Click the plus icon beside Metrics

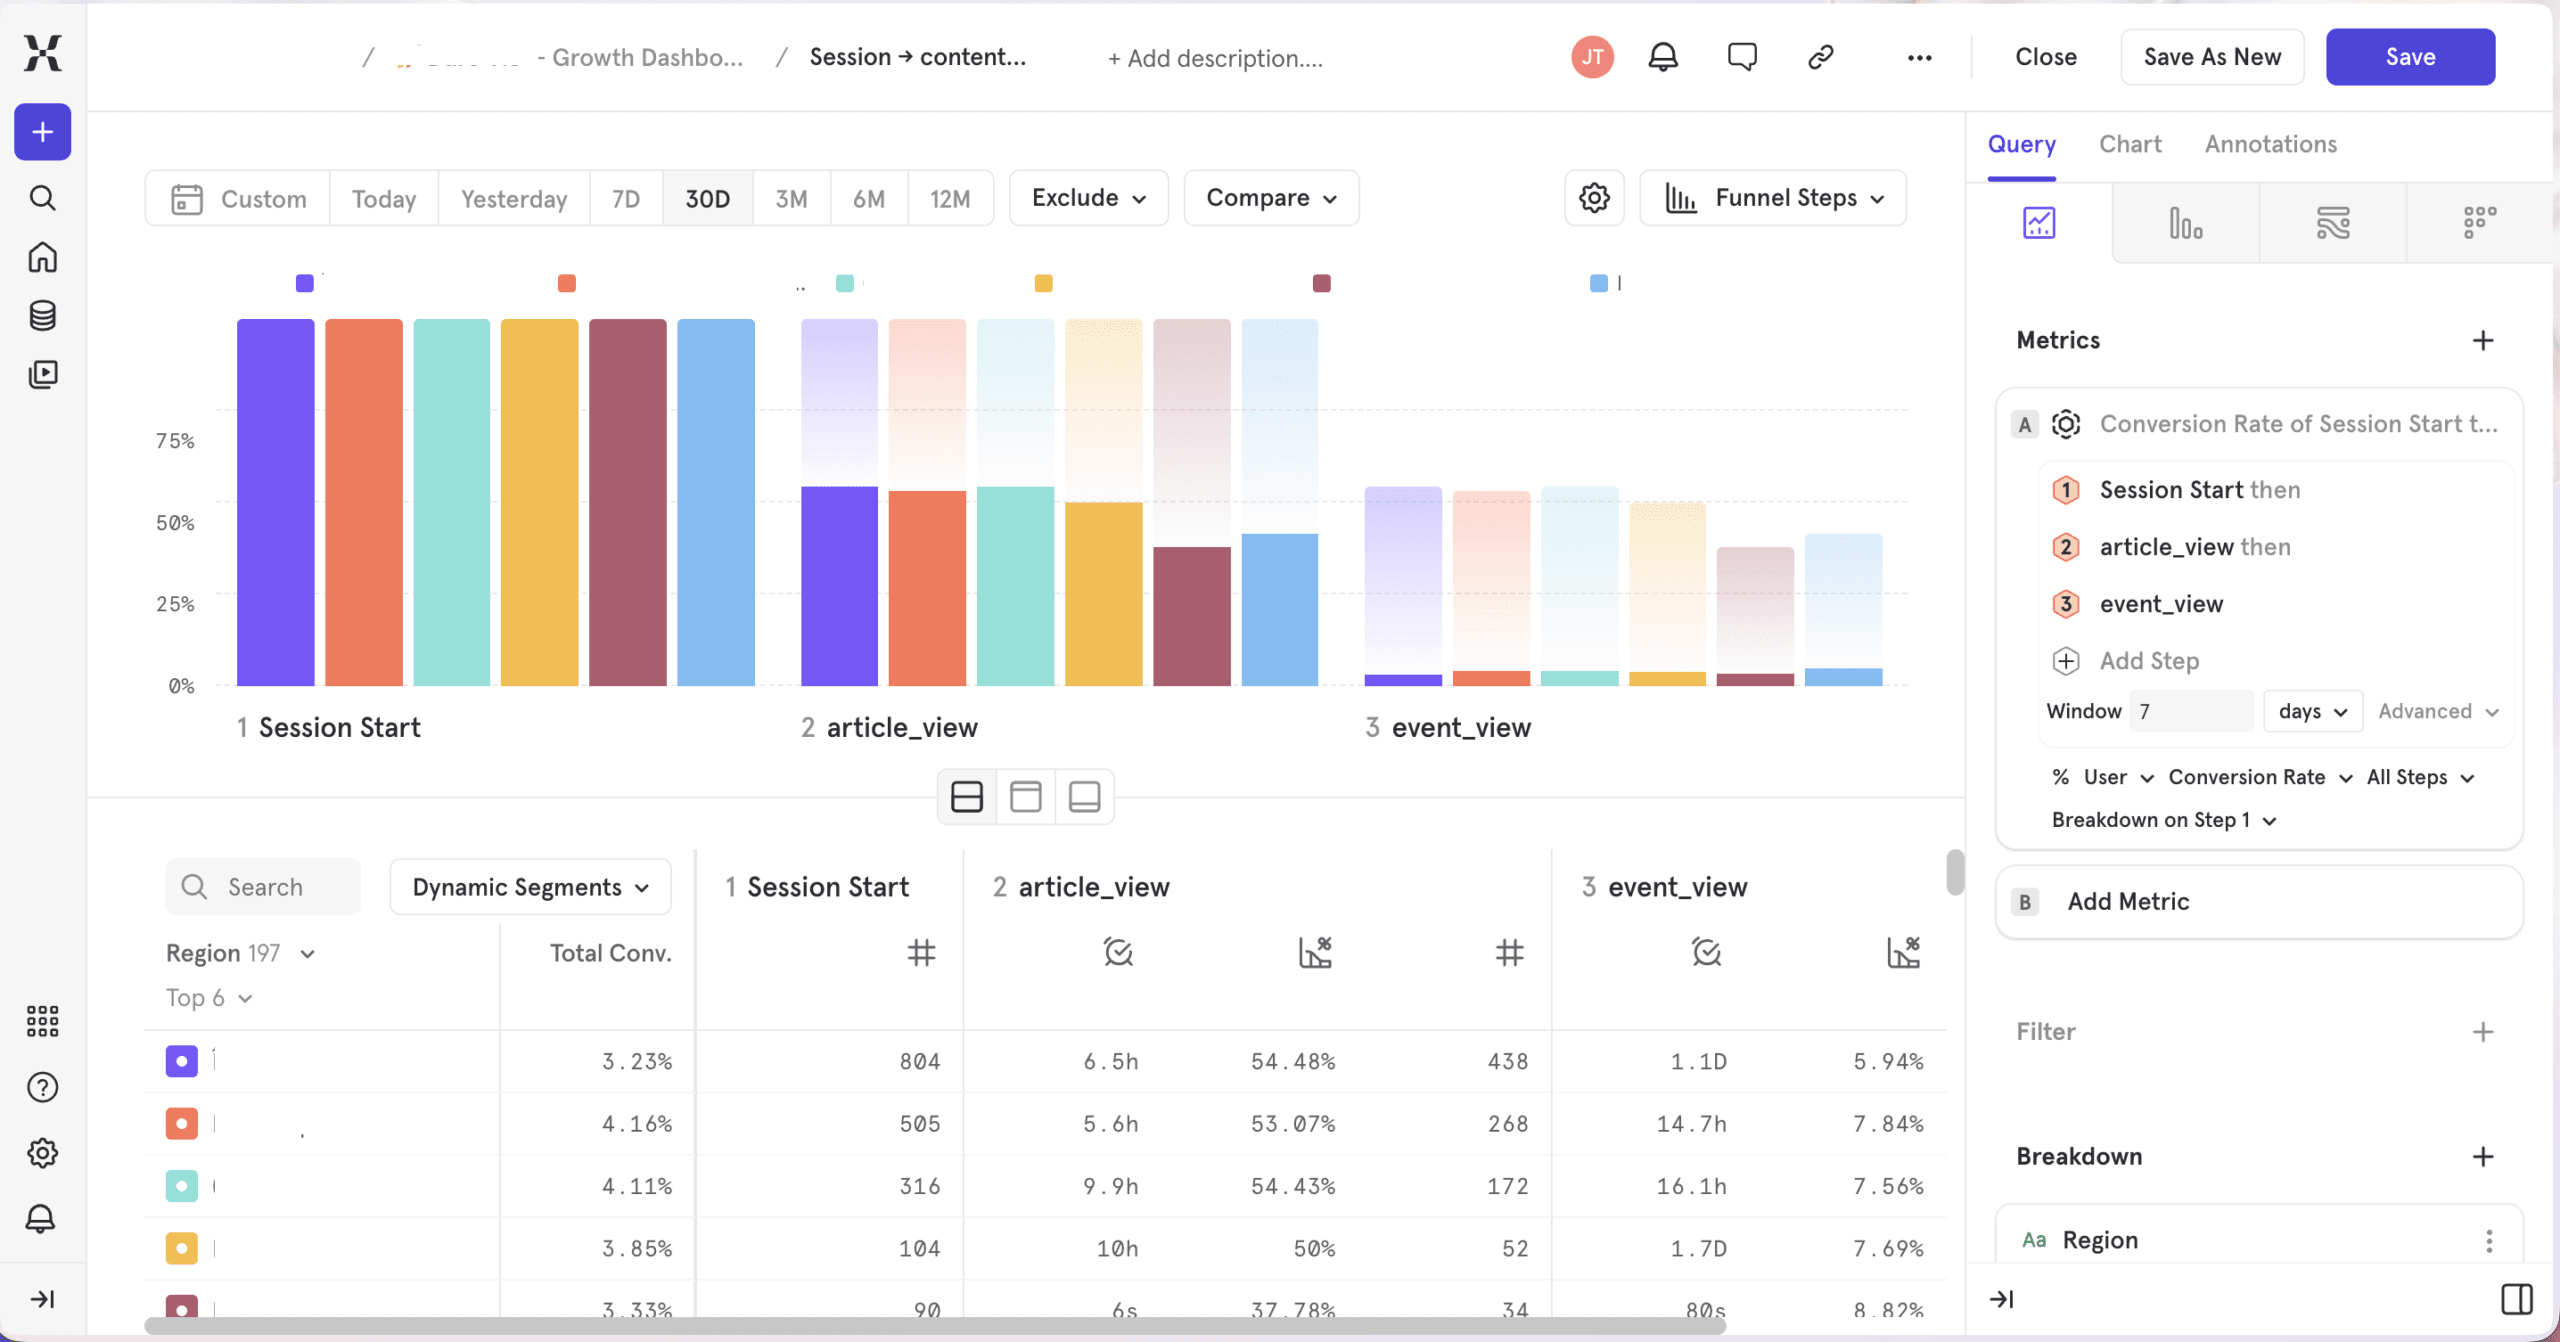[2482, 341]
